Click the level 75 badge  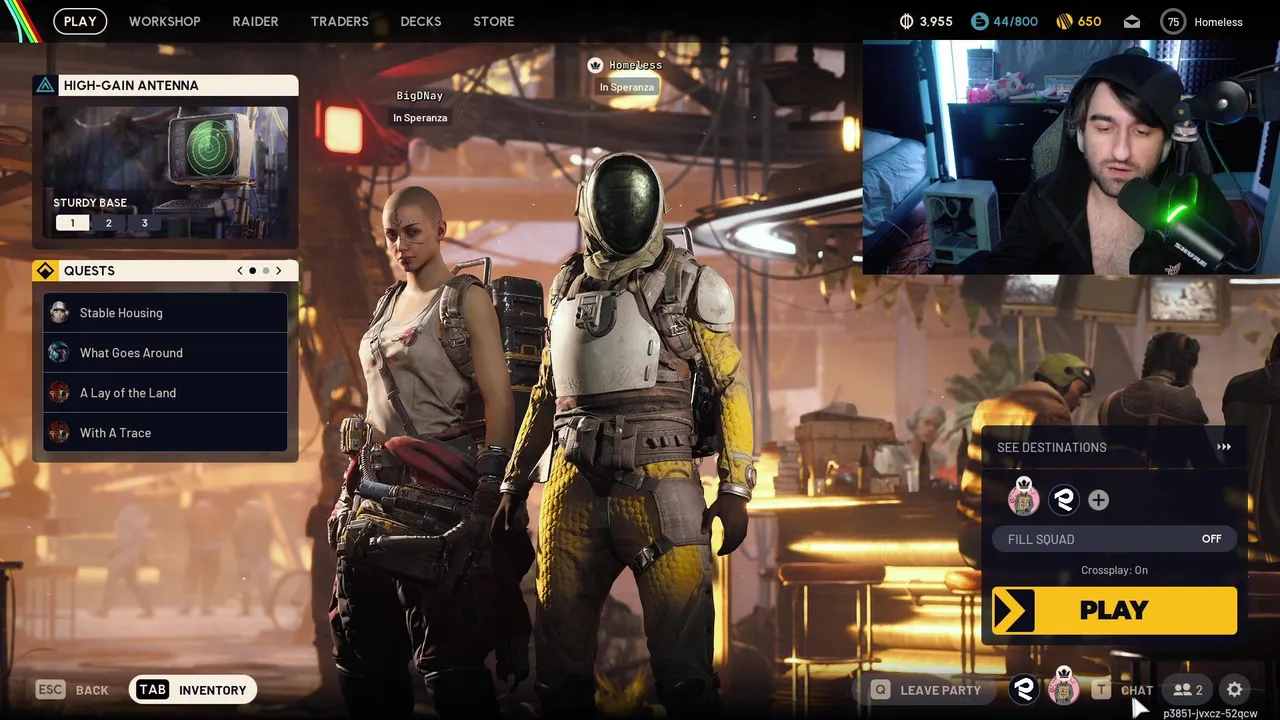(x=1173, y=21)
